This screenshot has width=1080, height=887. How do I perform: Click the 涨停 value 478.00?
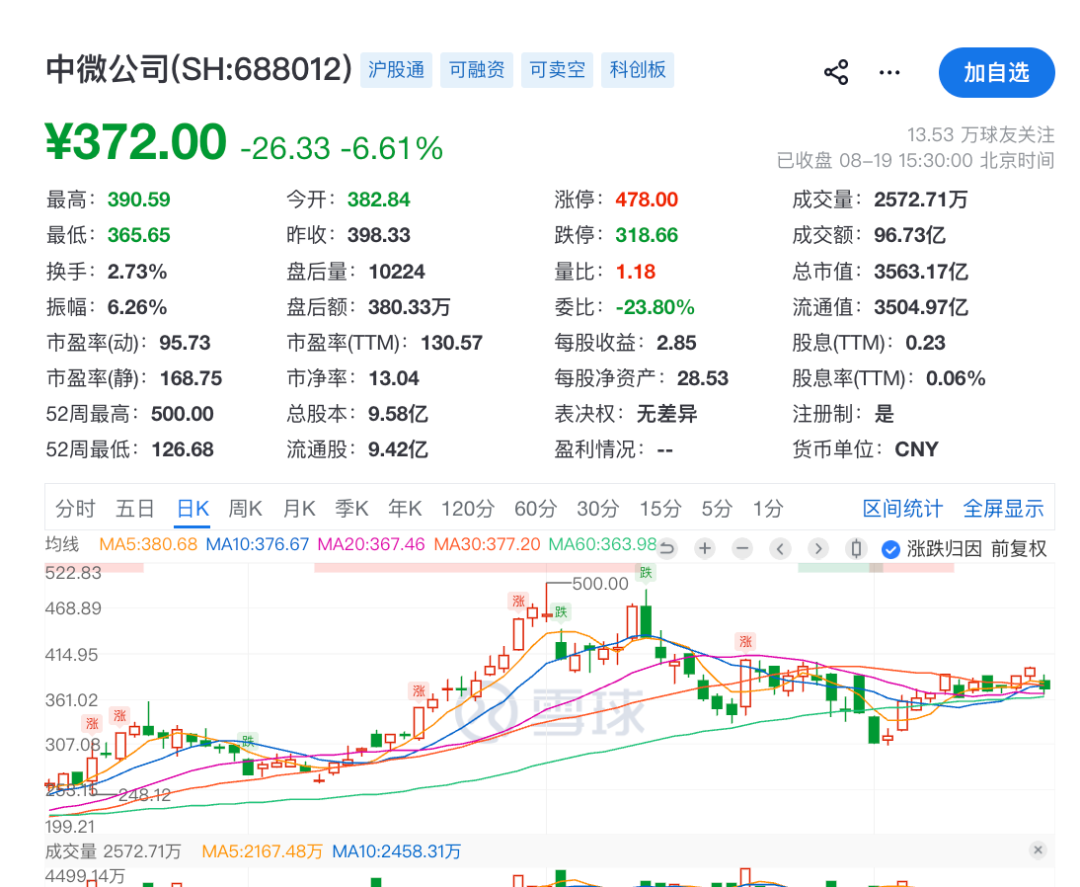click(647, 200)
